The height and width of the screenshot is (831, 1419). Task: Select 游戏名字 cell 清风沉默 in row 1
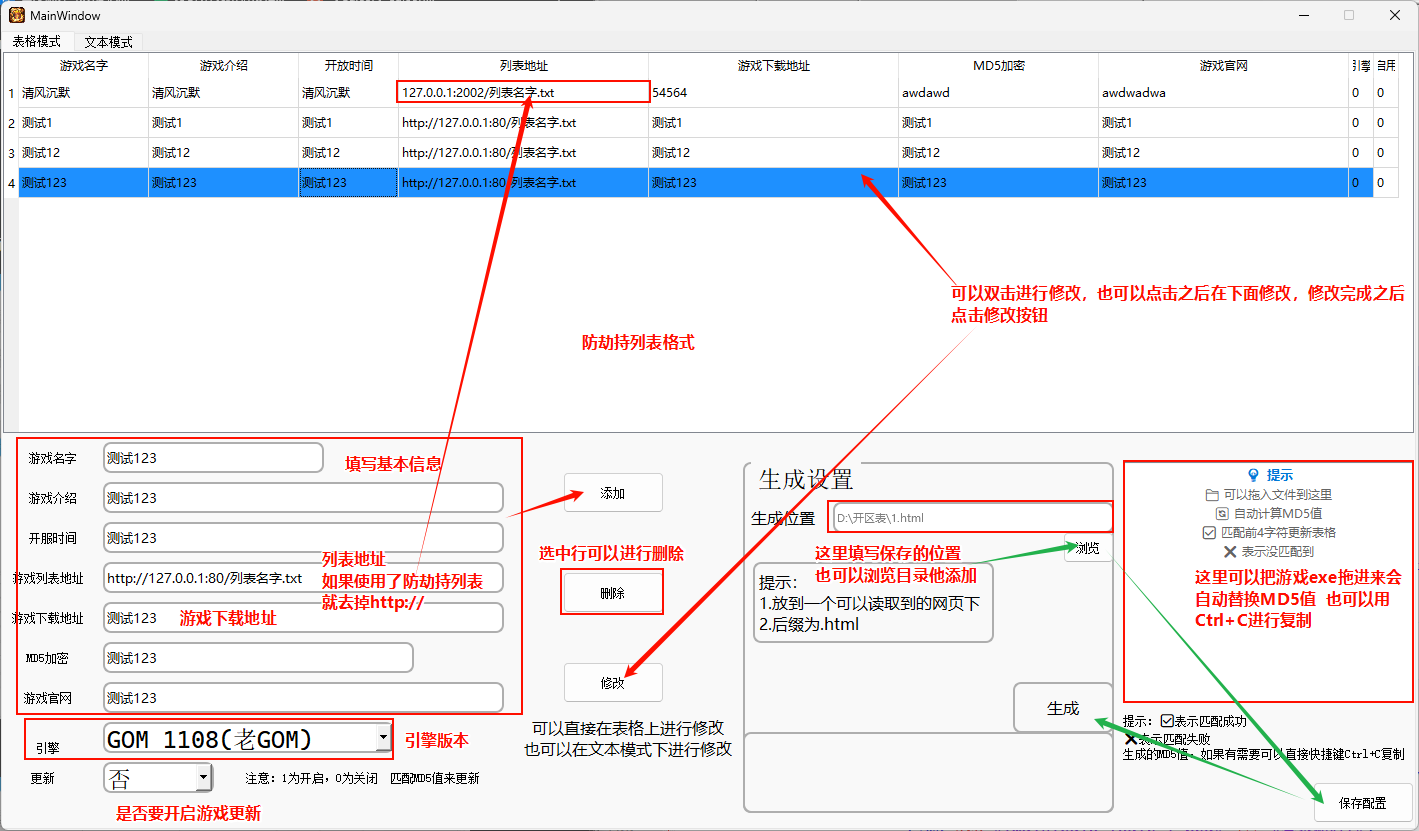pos(84,93)
